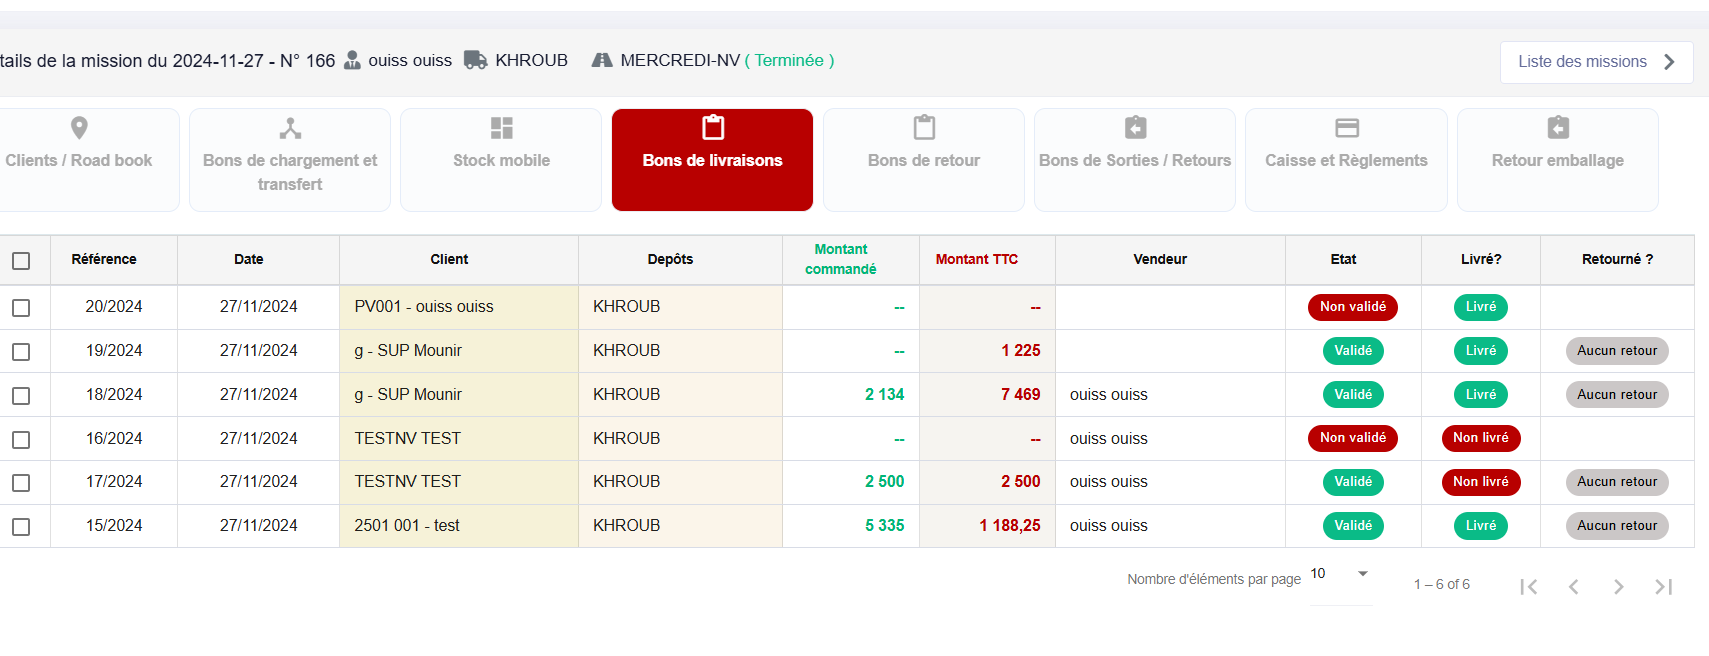The width and height of the screenshot is (1709, 656).
Task: Click the Retour emballage icon
Action: click(x=1557, y=128)
